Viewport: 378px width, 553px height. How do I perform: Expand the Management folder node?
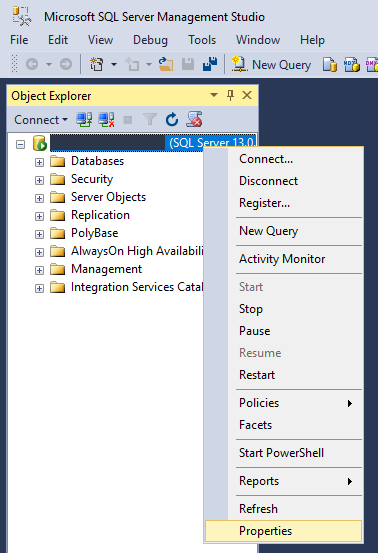[x=39, y=270]
